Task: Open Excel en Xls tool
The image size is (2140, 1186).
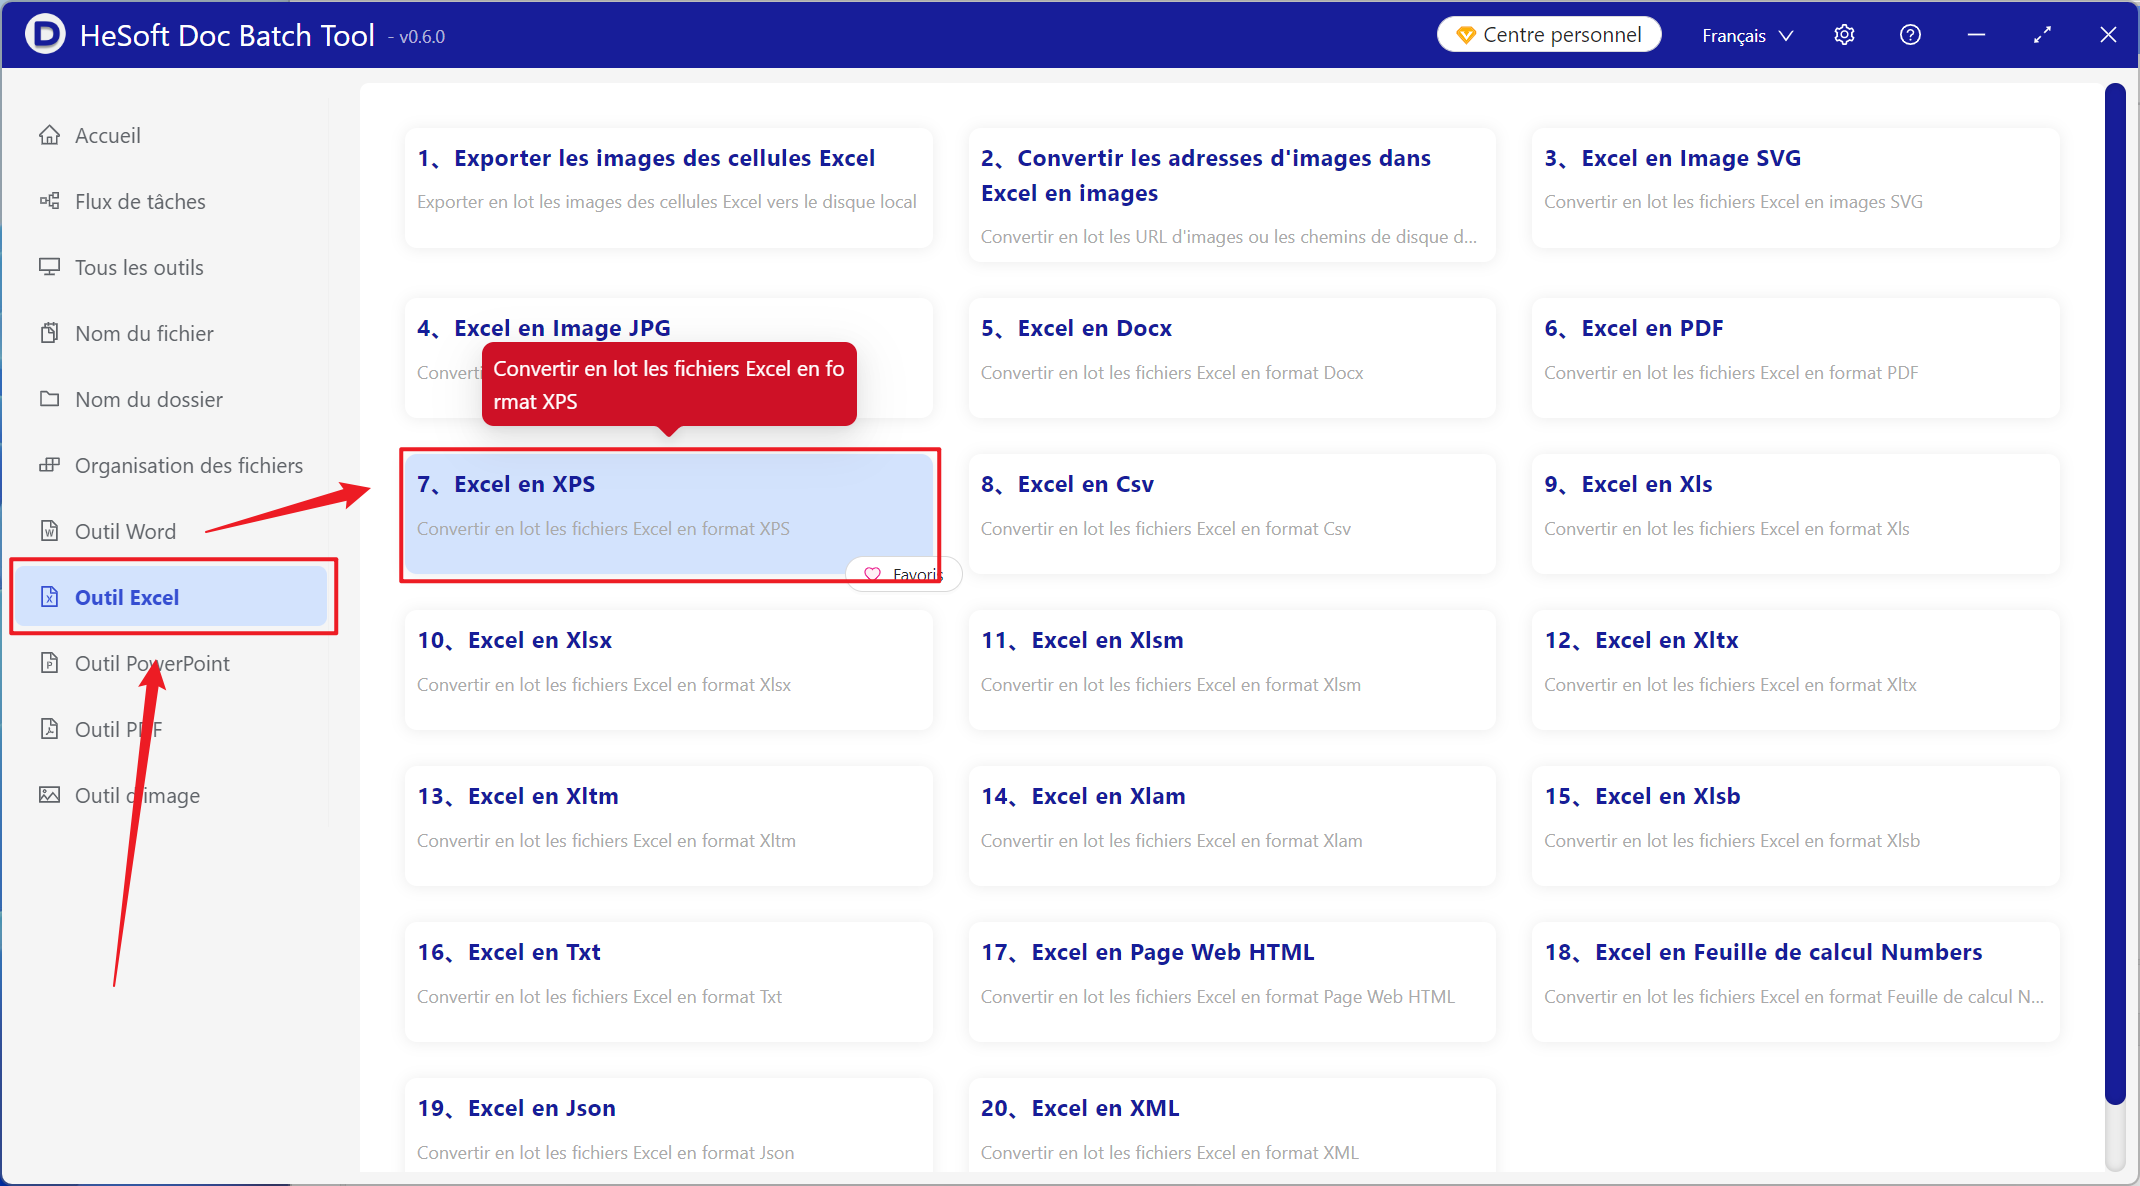Action: (x=1795, y=513)
